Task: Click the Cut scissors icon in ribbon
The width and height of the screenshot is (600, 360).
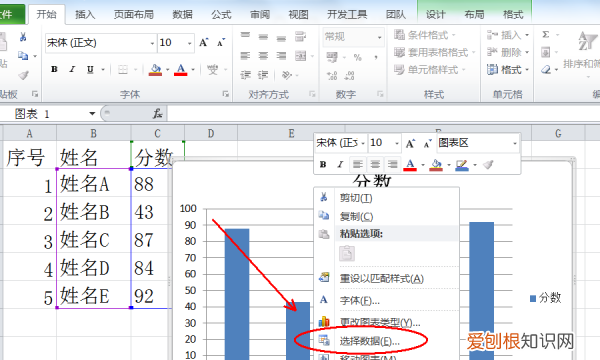Action: (x=23, y=37)
